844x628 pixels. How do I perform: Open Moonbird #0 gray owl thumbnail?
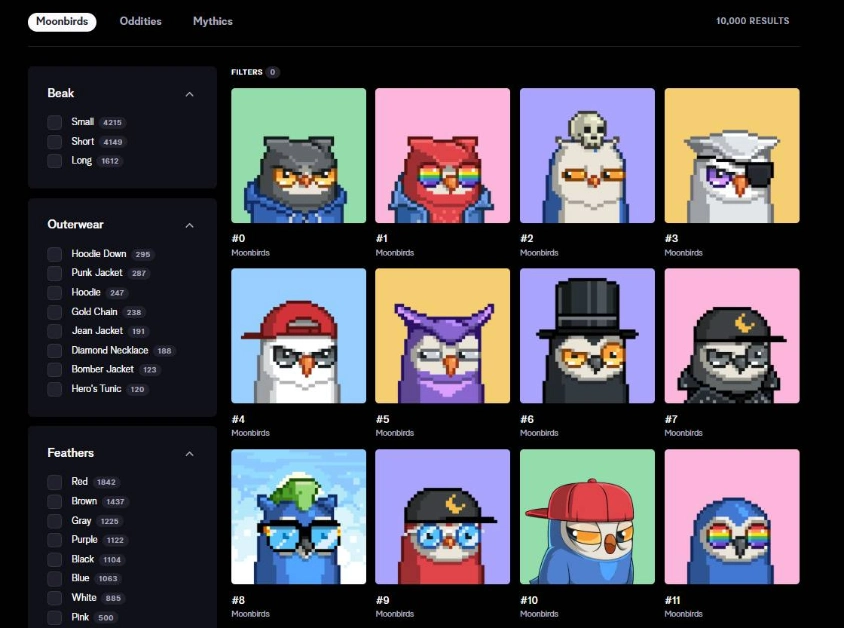coord(298,155)
